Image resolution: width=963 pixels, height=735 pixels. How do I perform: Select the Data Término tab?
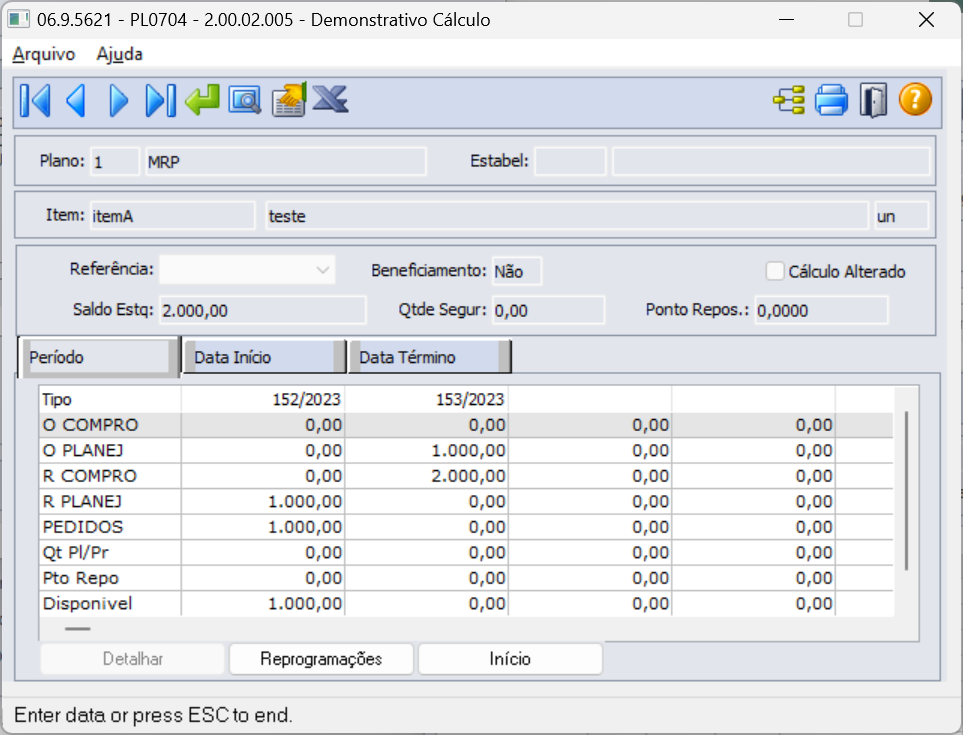(428, 356)
